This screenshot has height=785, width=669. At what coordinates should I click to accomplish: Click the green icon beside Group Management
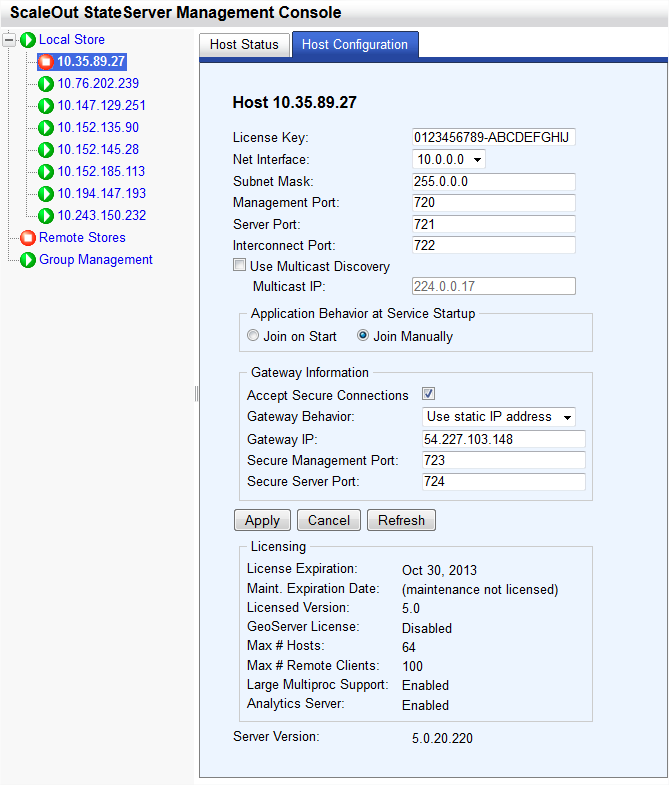(x=28, y=260)
